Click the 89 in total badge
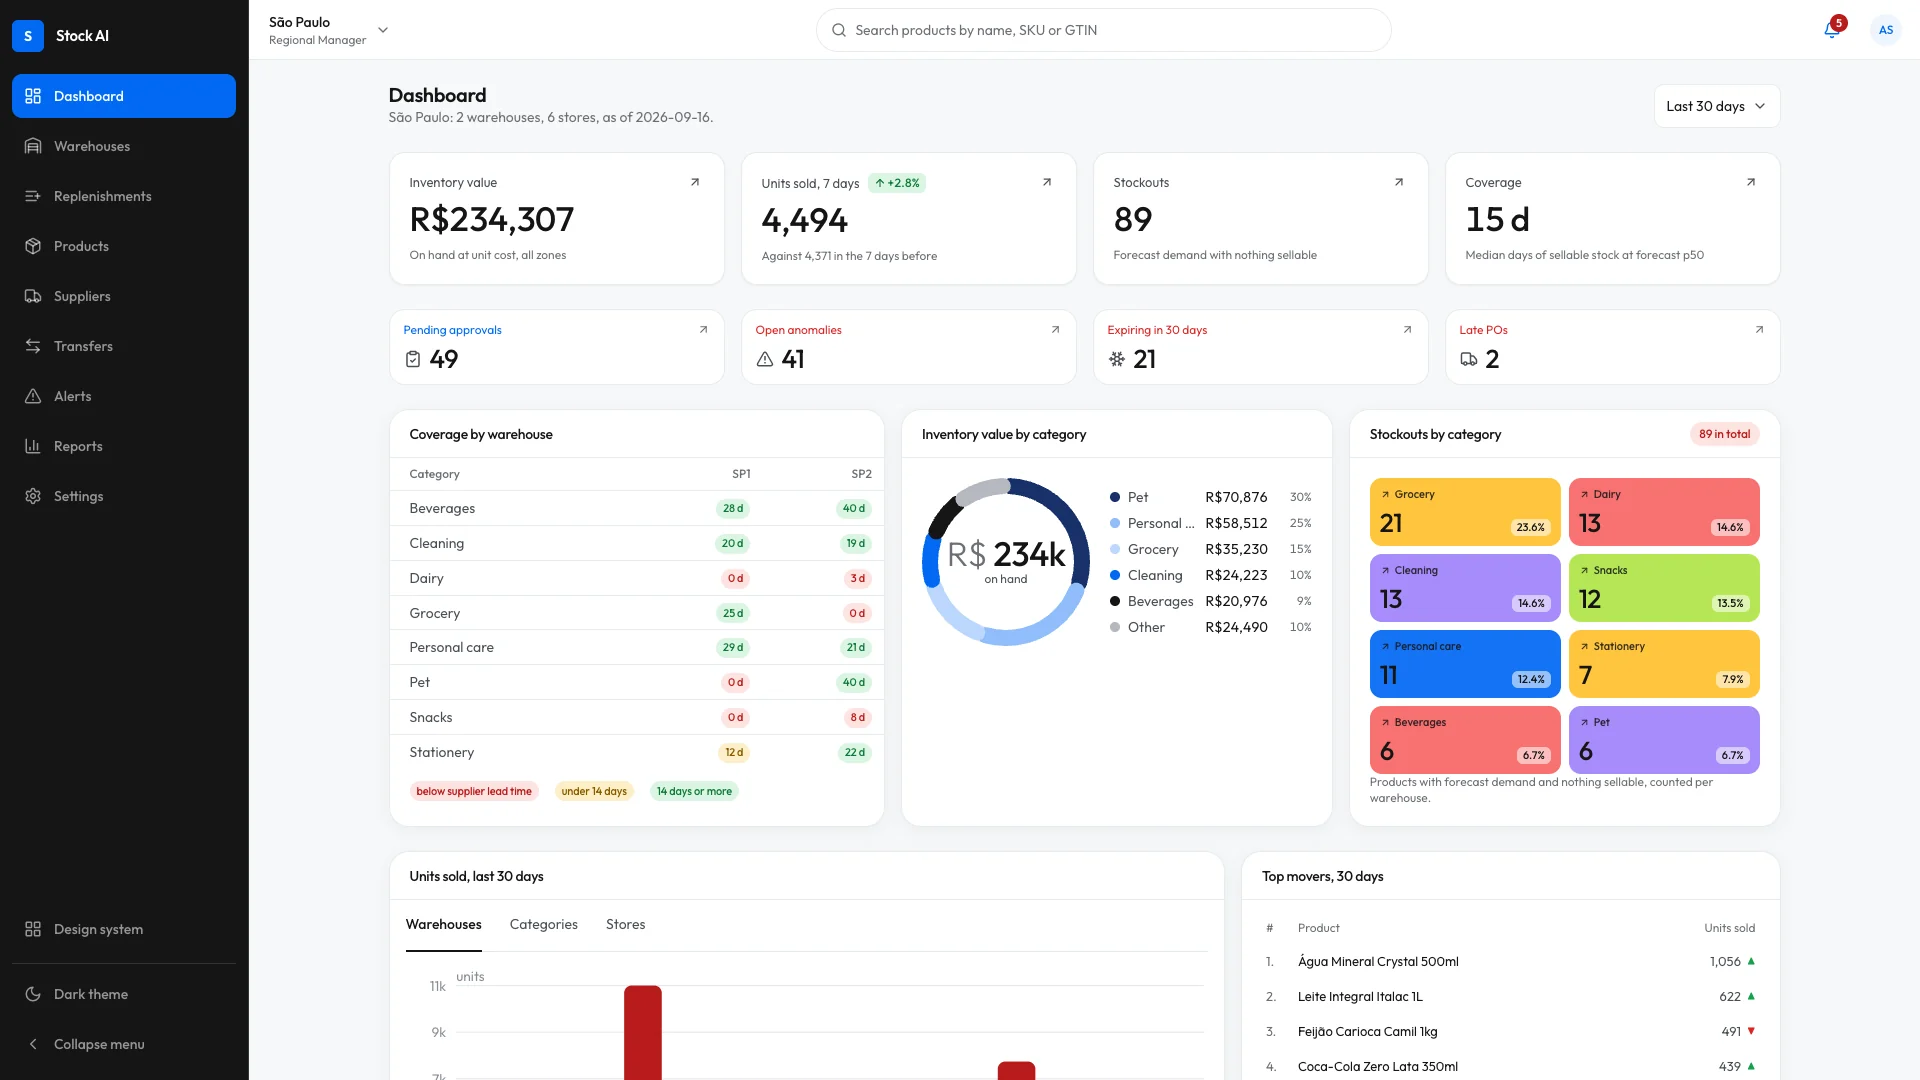1920x1080 pixels. (x=1725, y=434)
